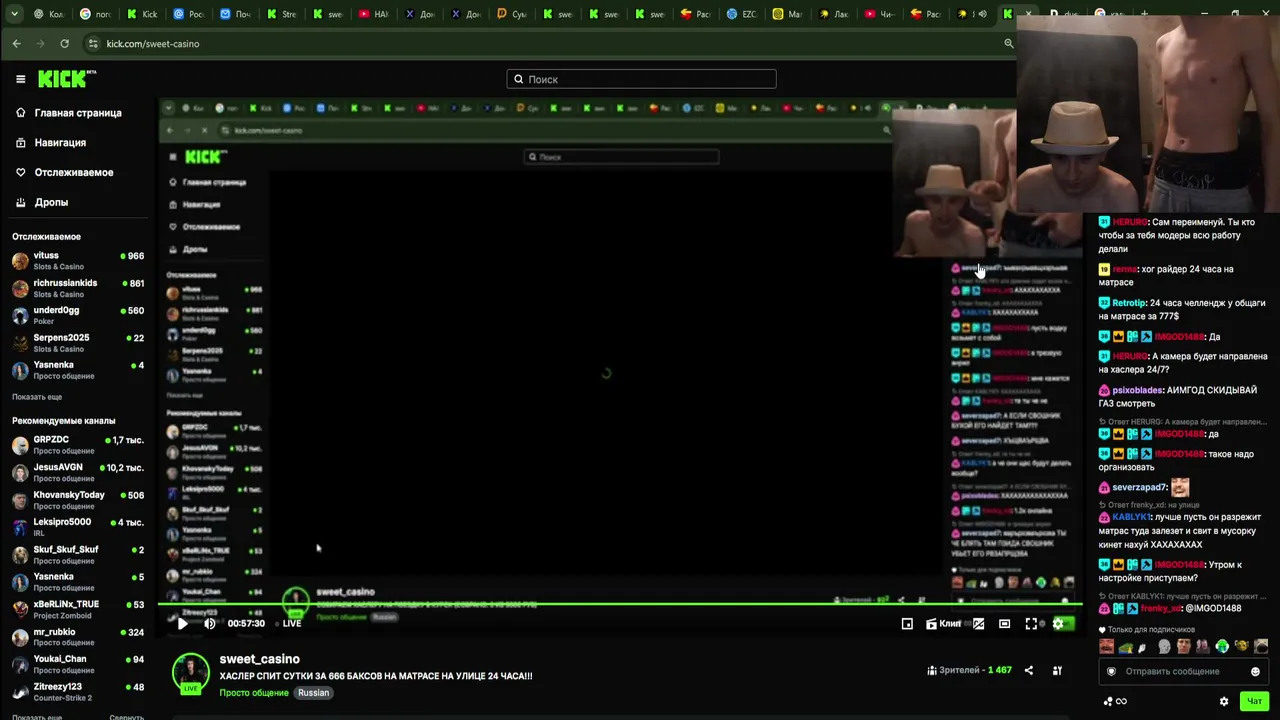Toggle picture-in-picture in the player
The image size is (1280, 720).
point(907,623)
